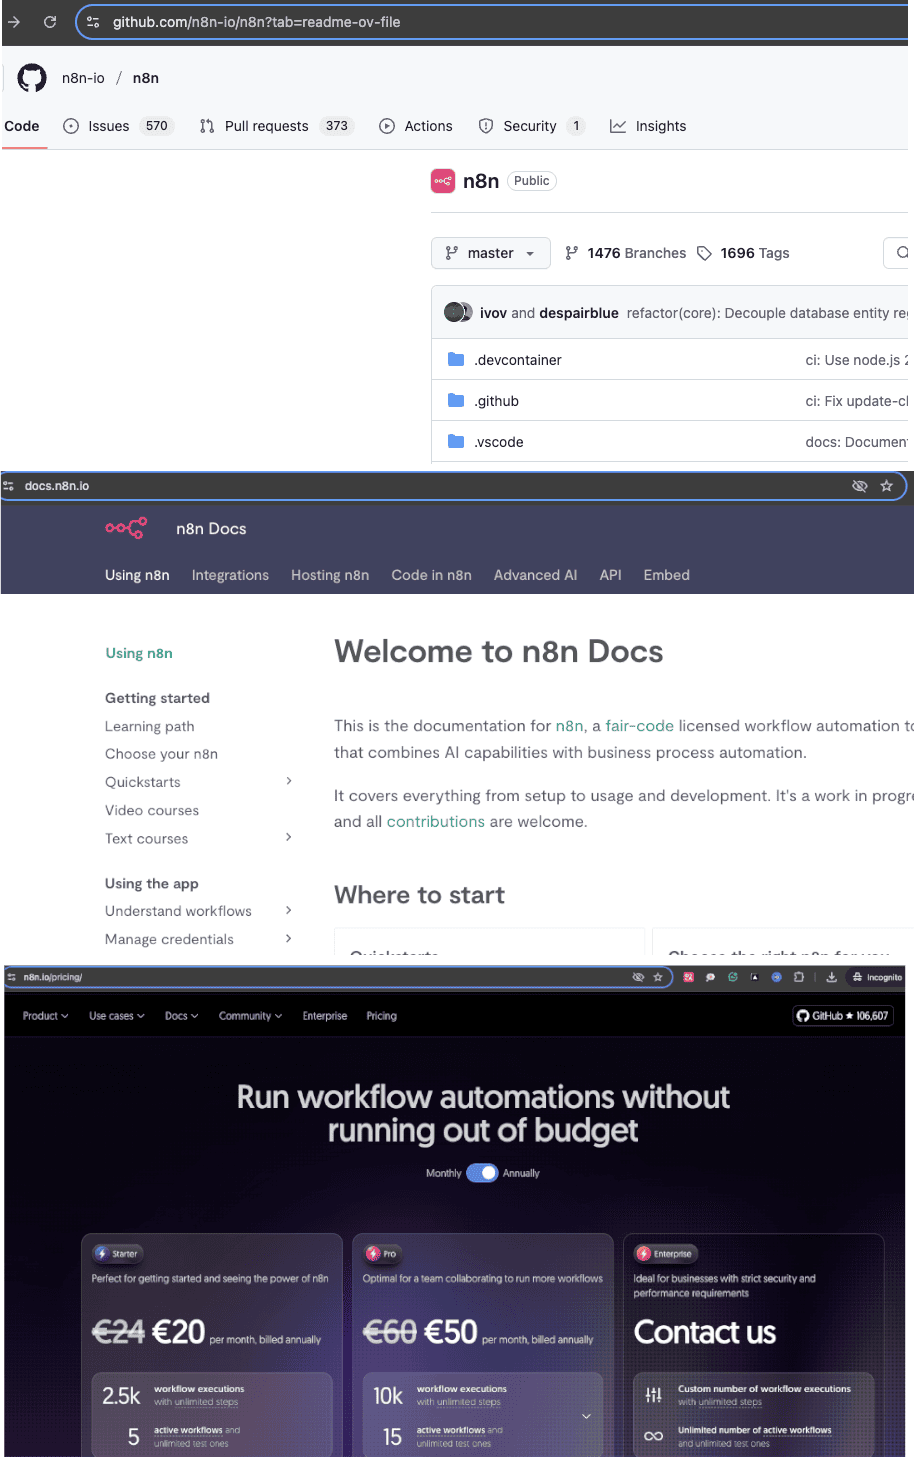The height and width of the screenshot is (1457, 914).
Task: Switch to the Pull requests tab
Action: [276, 126]
